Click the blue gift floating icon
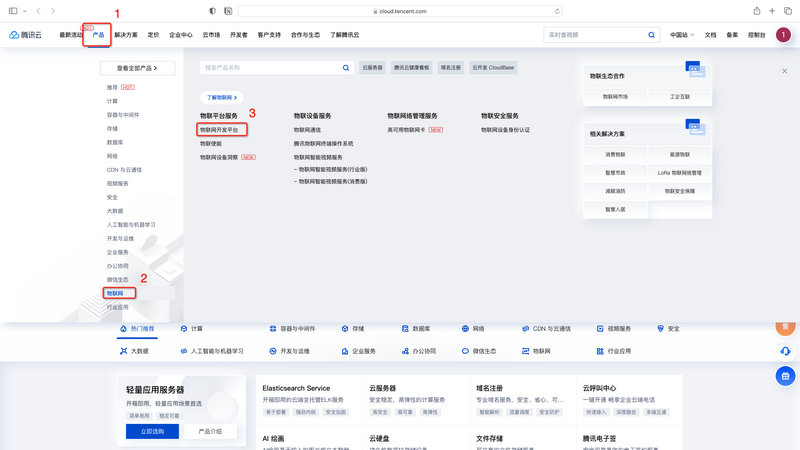The width and height of the screenshot is (800, 450). coord(785,376)
